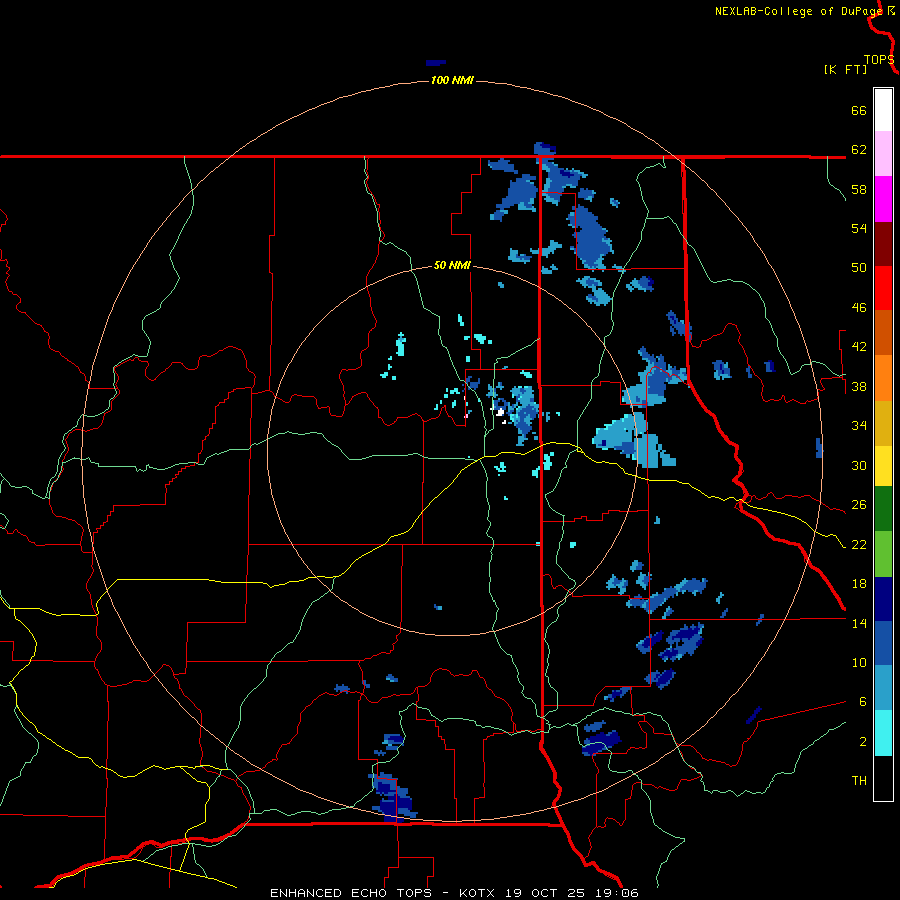Click the 'TOPS' legend heading

pyautogui.click(x=879, y=60)
